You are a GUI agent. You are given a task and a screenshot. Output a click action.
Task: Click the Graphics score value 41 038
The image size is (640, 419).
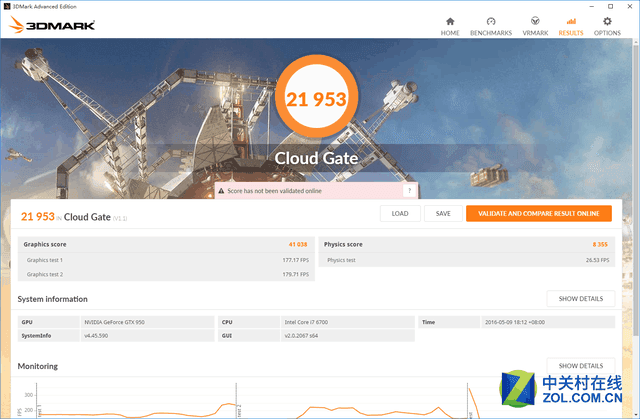coord(298,244)
